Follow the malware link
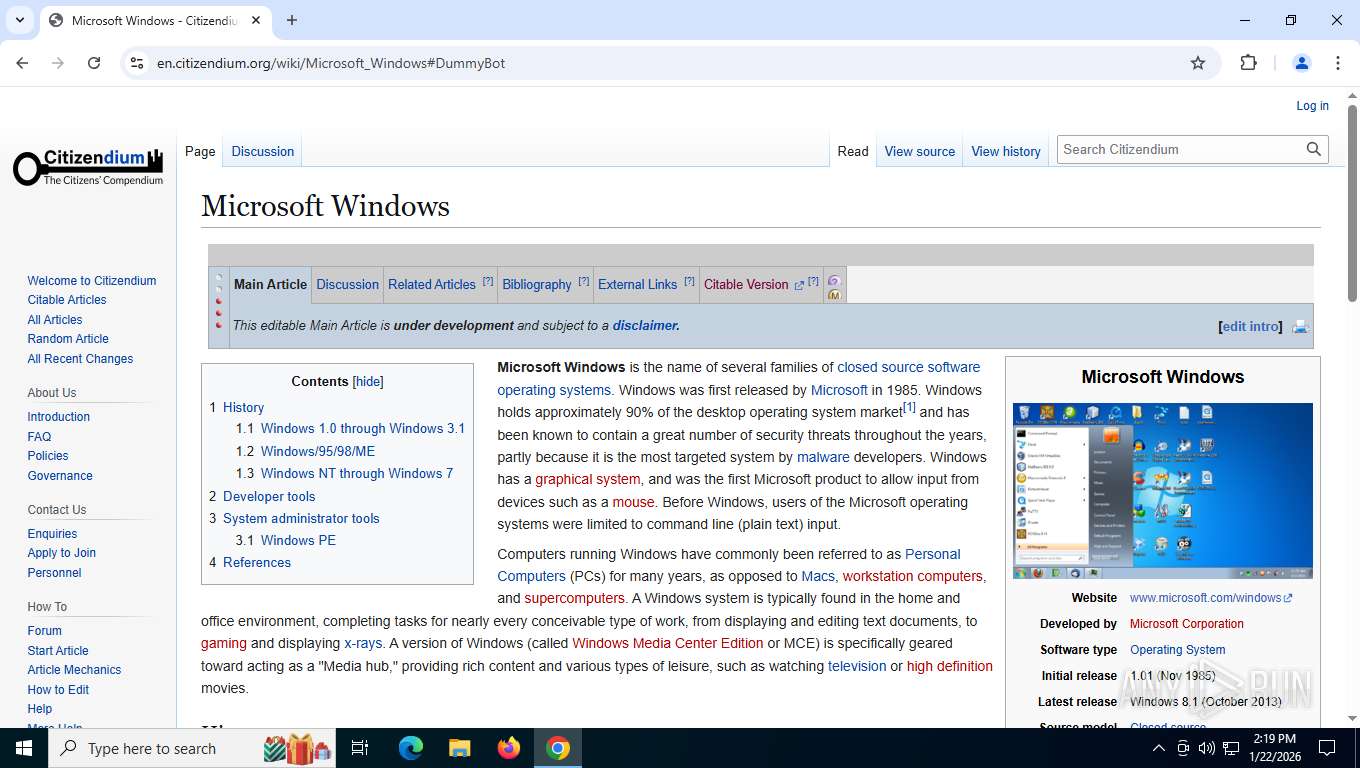 coord(823,457)
